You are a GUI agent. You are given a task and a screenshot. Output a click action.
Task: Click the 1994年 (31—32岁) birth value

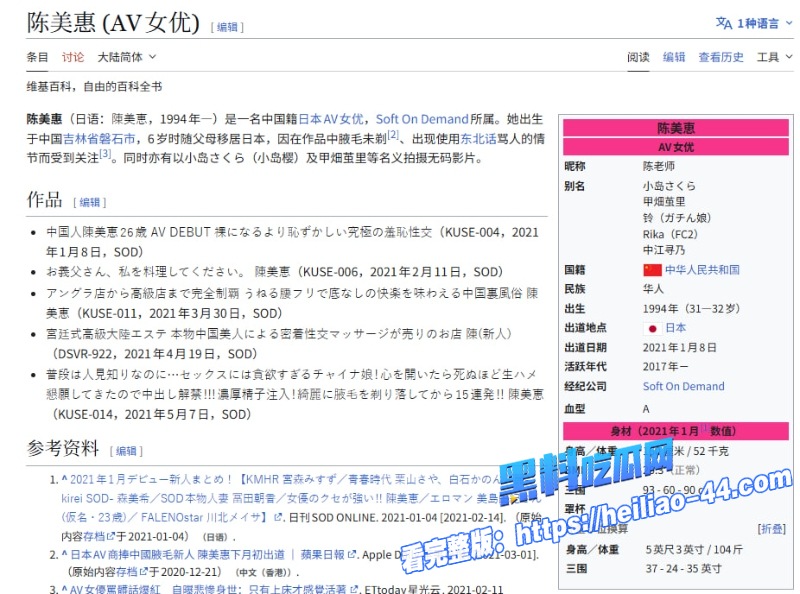[x=691, y=309]
